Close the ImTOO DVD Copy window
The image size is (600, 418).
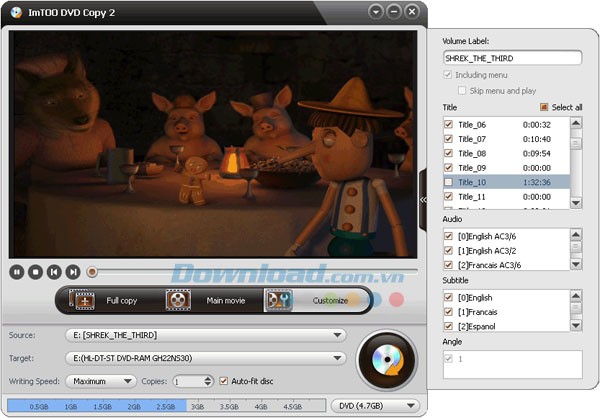point(412,12)
